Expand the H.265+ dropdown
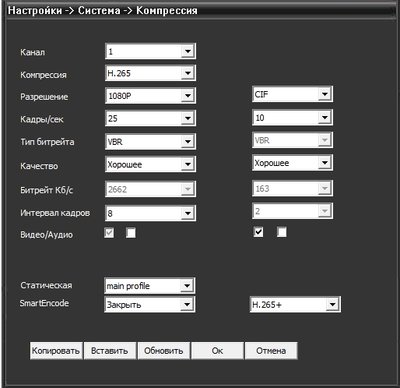Screen dimensions: 400x388 point(295,304)
